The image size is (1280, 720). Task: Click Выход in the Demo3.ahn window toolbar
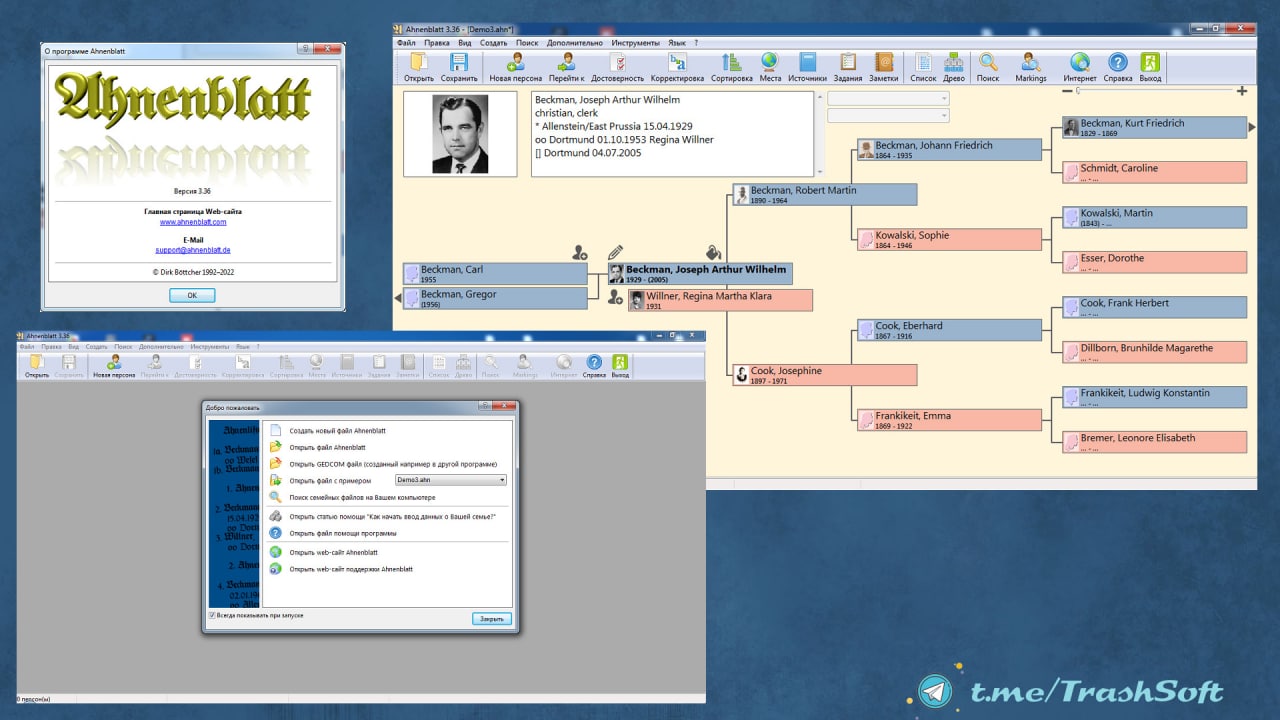point(1150,67)
